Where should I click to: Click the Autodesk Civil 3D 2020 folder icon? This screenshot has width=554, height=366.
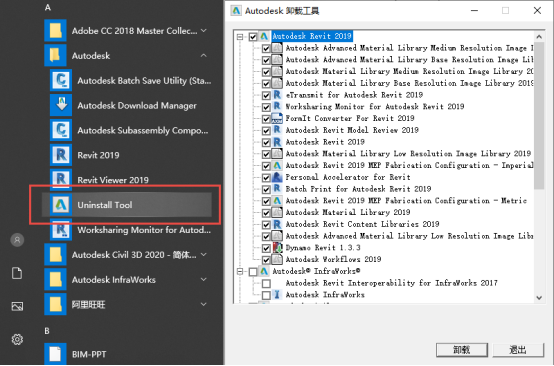55,254
